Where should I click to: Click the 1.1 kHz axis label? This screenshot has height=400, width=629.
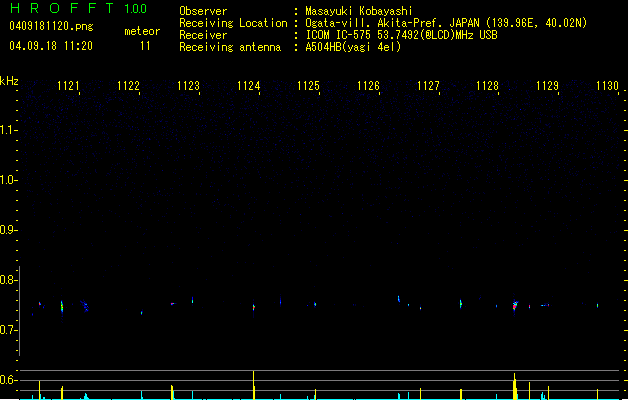click(x=8, y=130)
